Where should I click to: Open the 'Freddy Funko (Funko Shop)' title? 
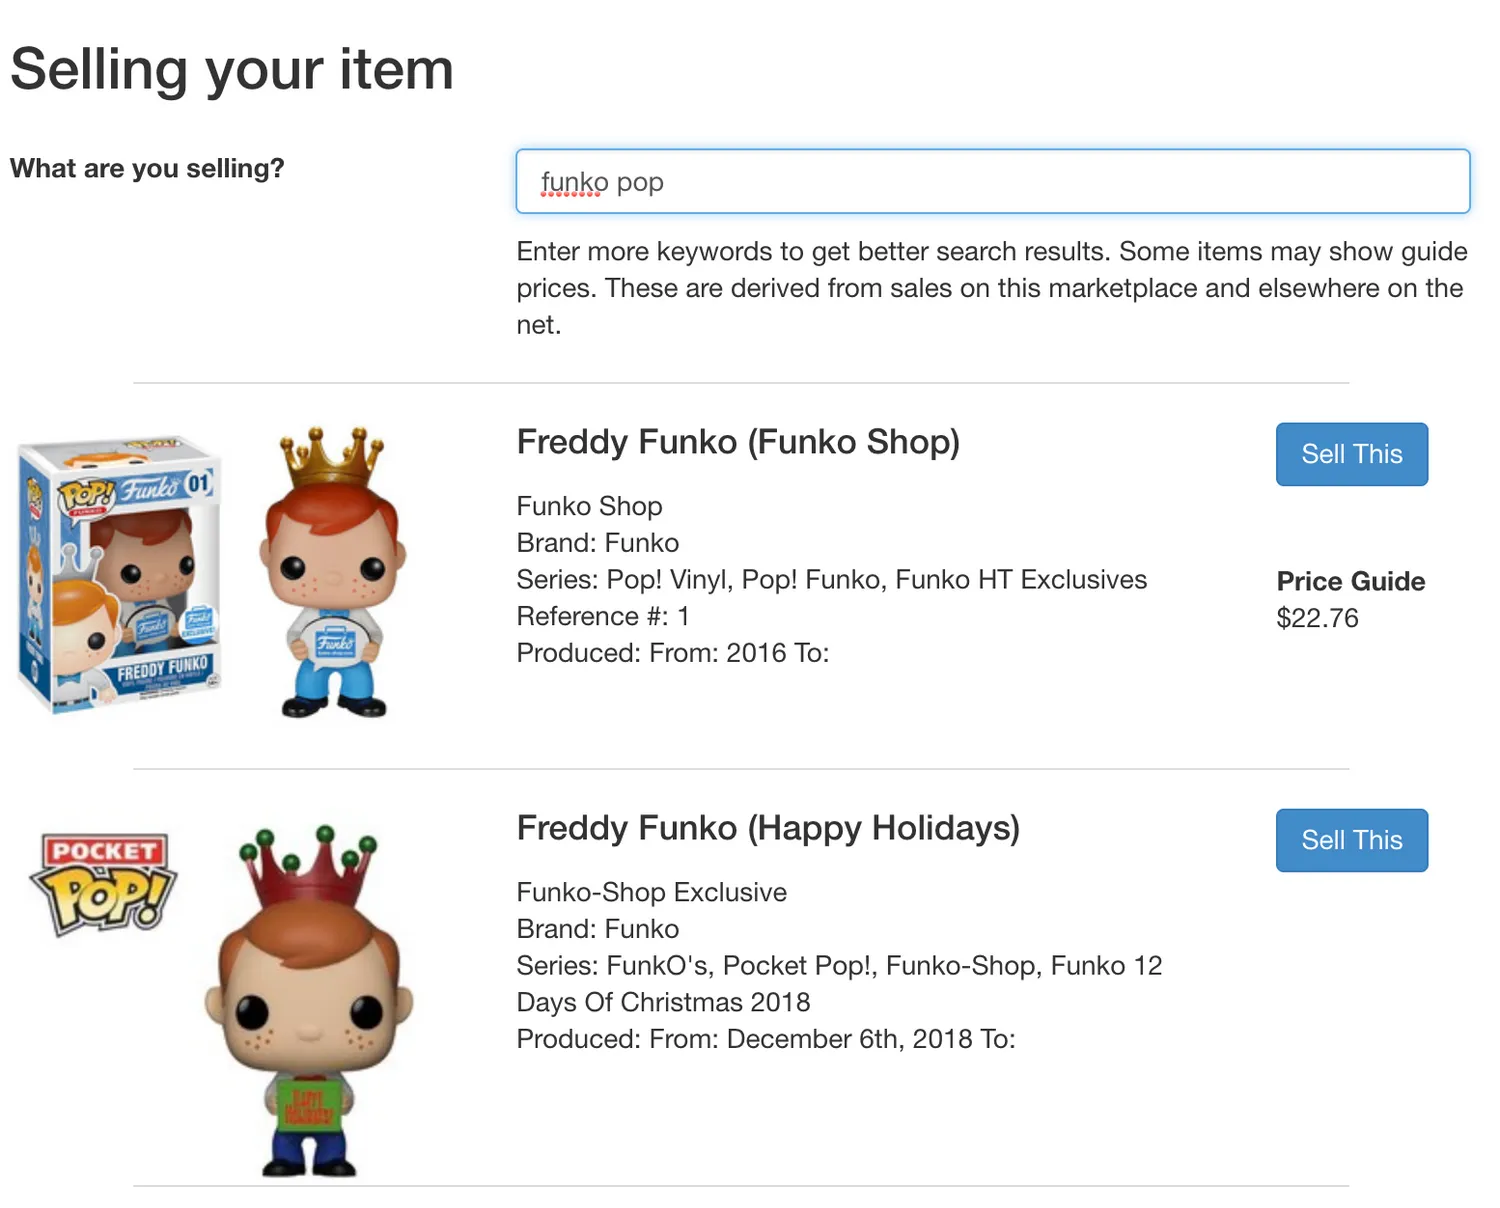[x=738, y=442]
